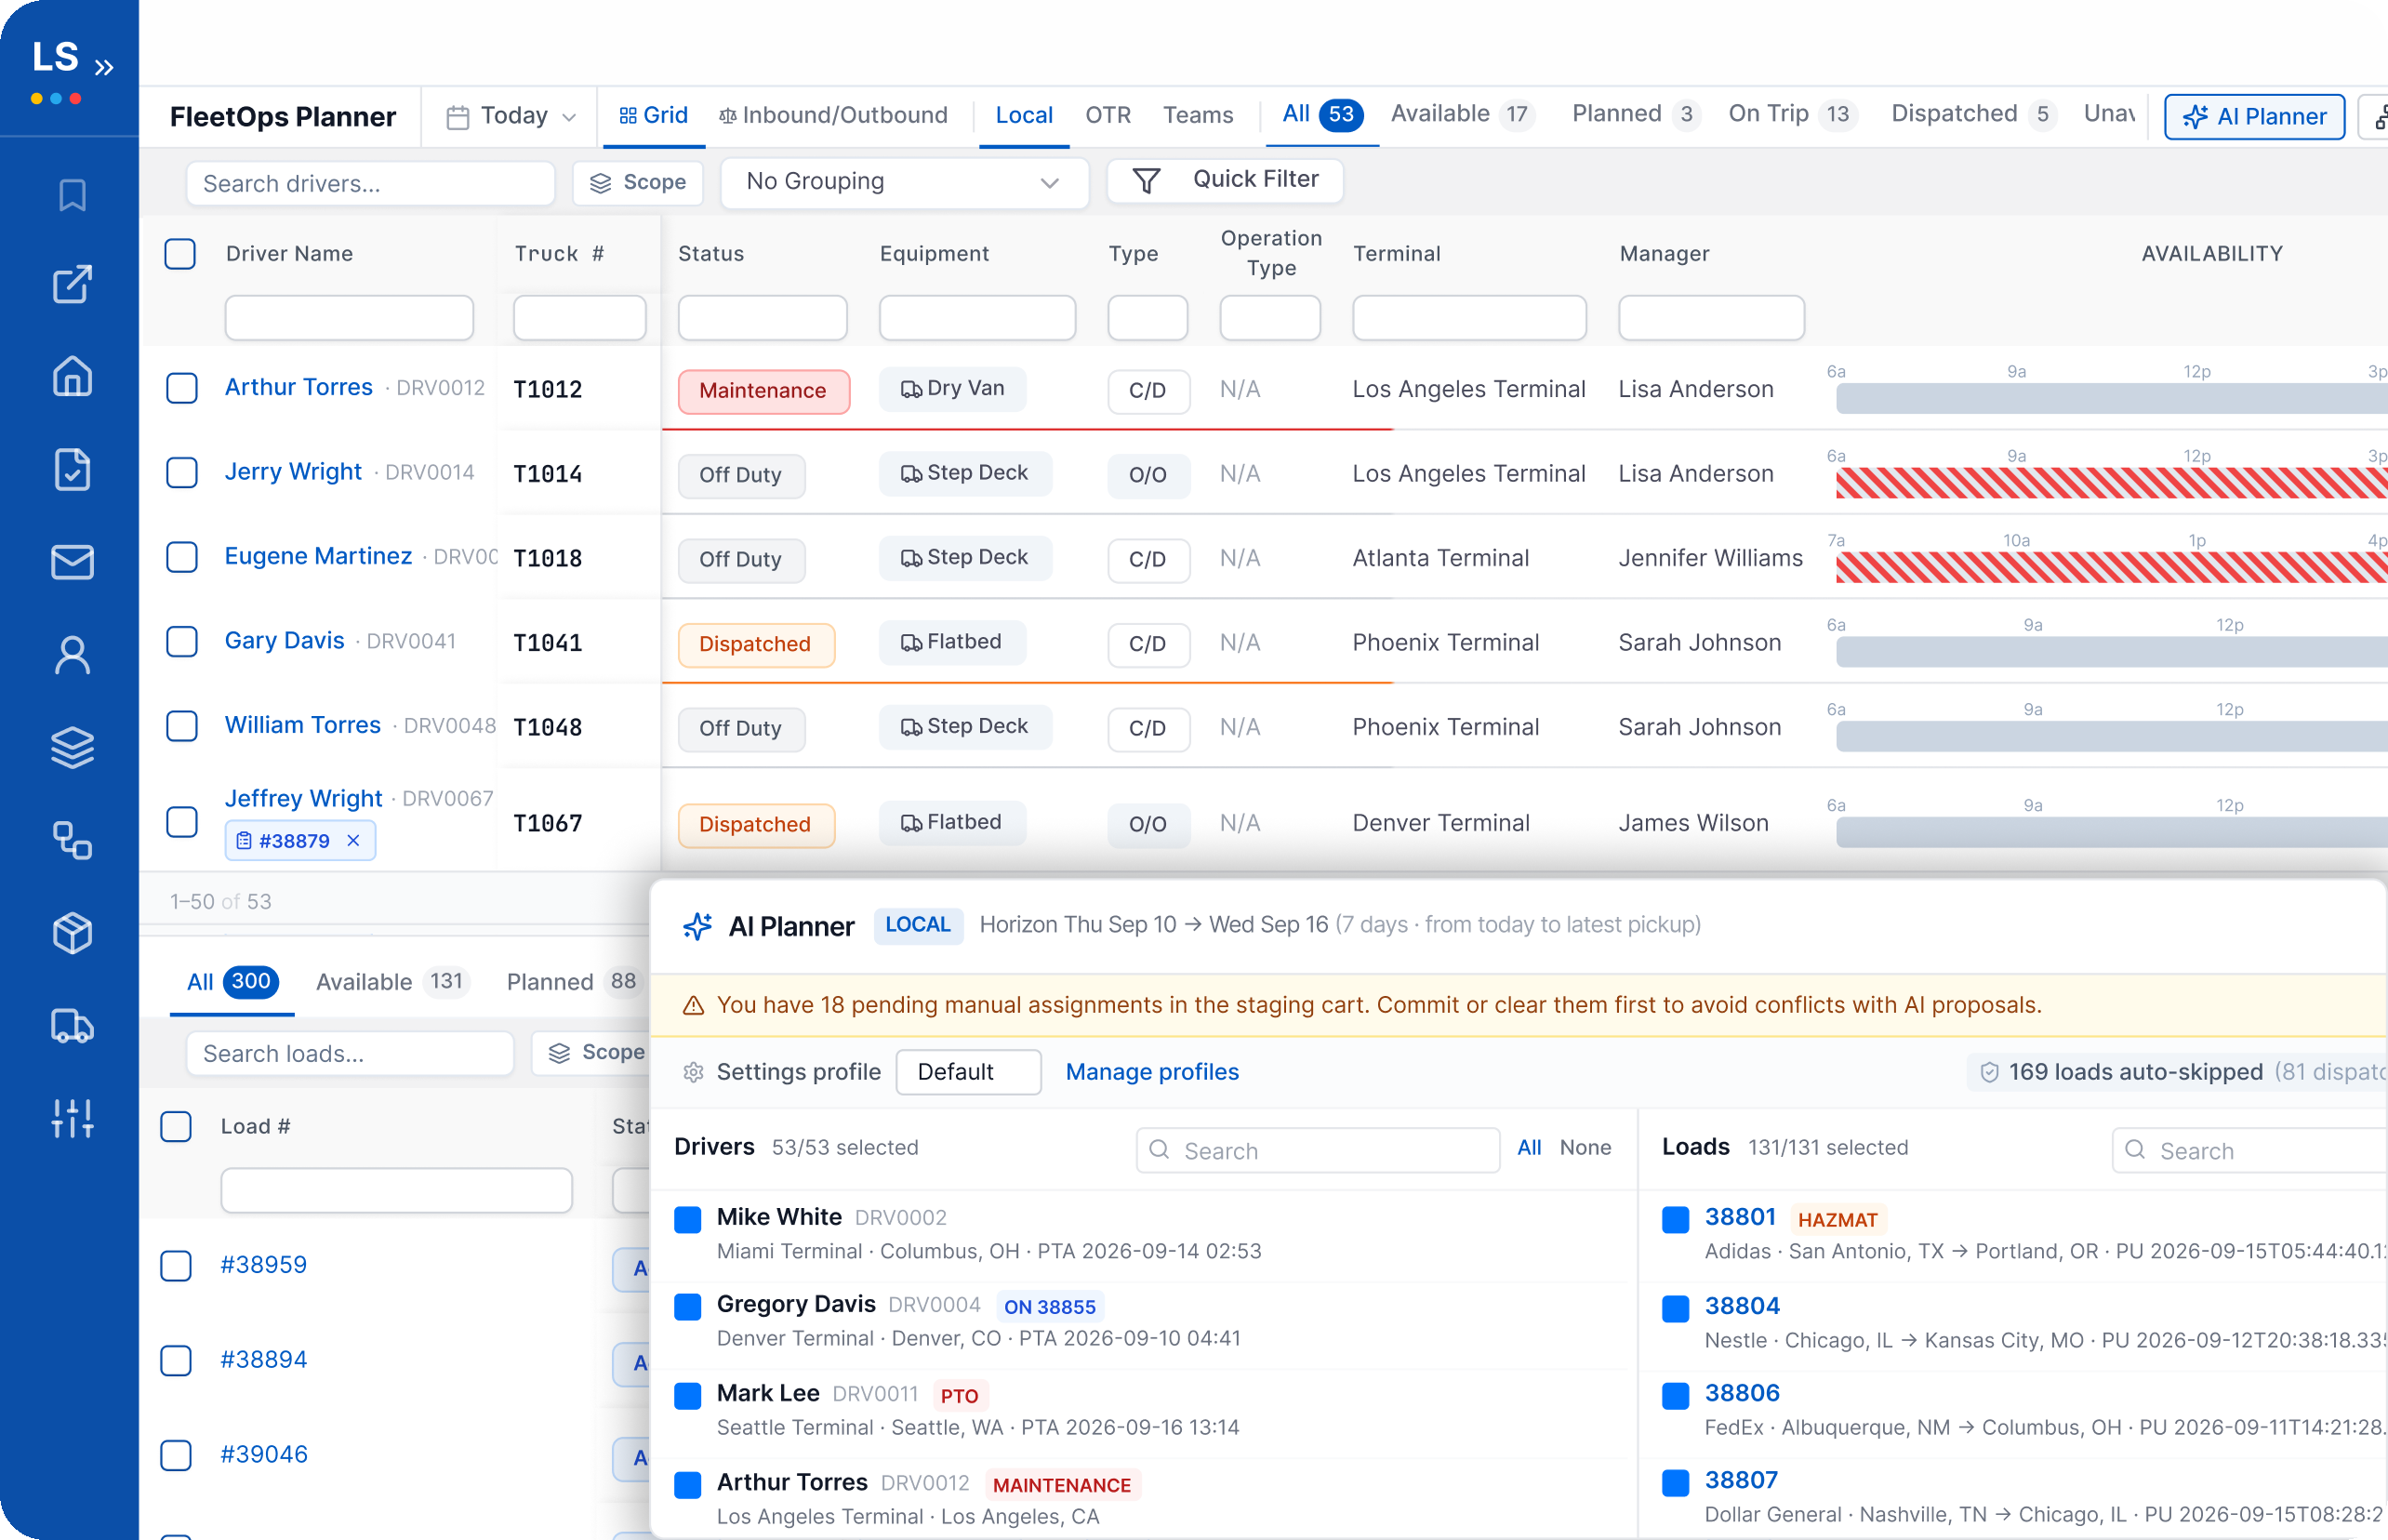Select Jerry Wright row checkbox
This screenshot has width=2388, height=1540.
coord(181,472)
